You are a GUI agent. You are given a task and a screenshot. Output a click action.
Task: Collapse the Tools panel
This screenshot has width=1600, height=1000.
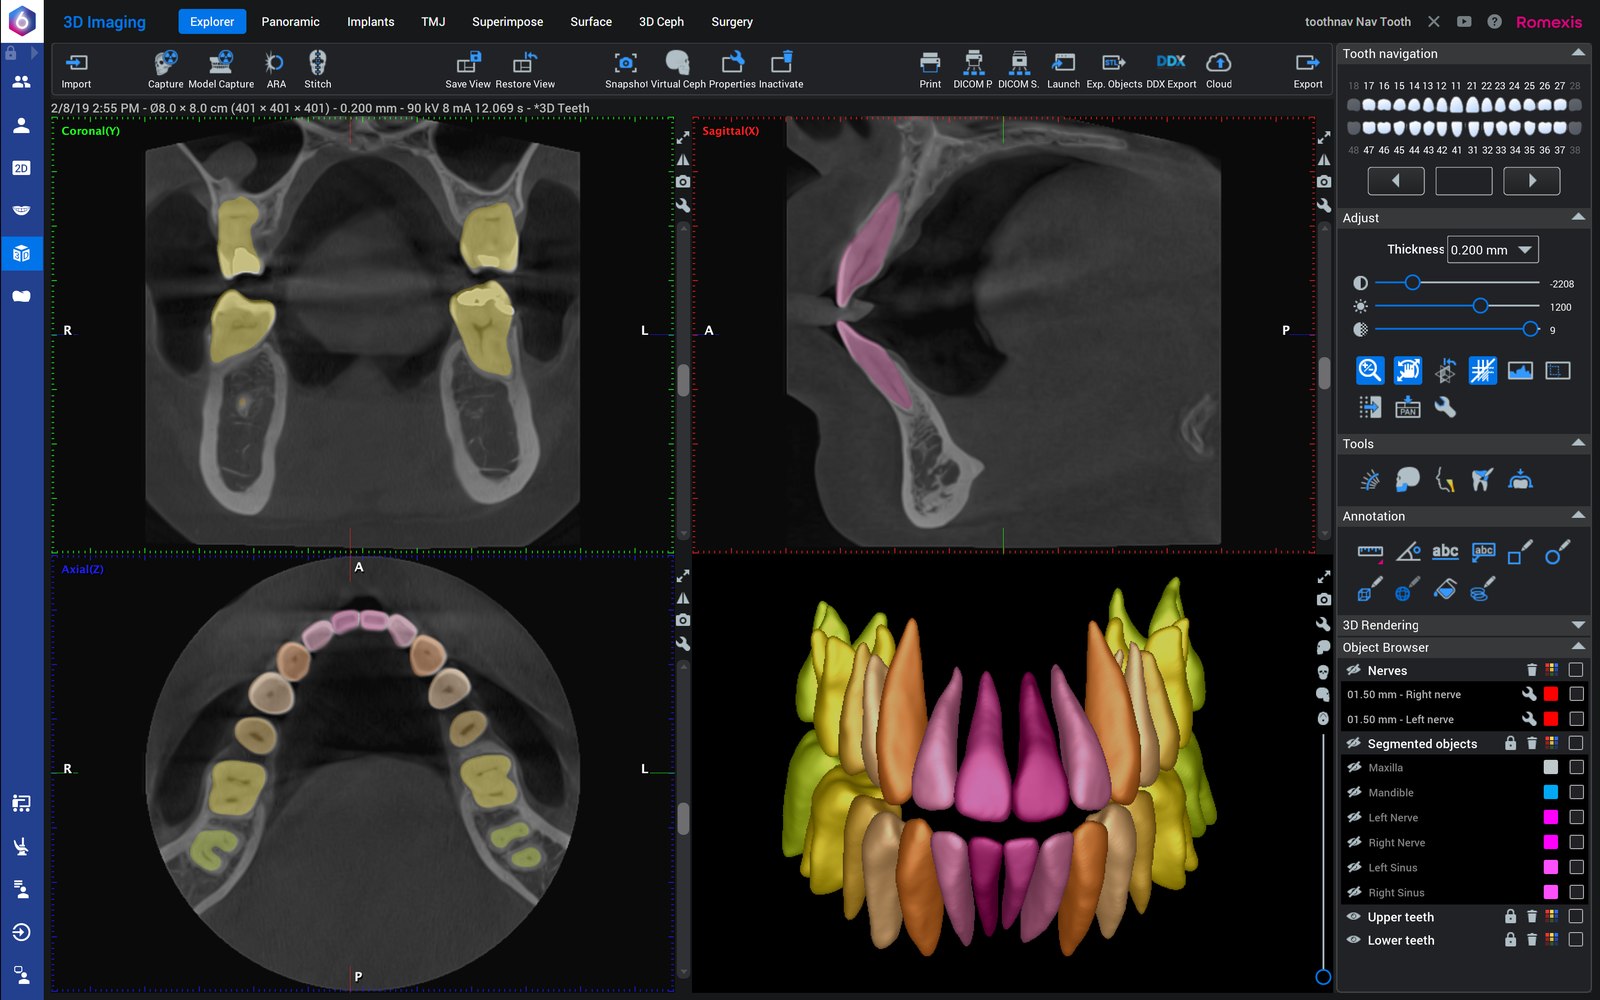tap(1578, 443)
